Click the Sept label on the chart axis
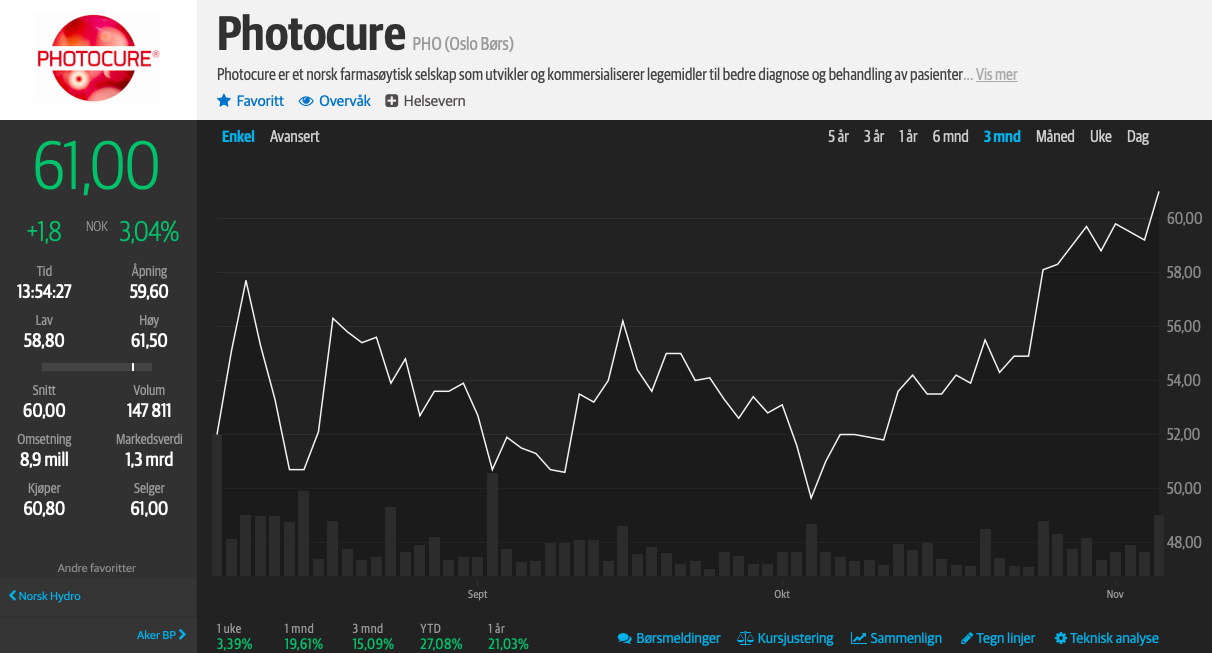The width and height of the screenshot is (1212, 653). [x=477, y=595]
